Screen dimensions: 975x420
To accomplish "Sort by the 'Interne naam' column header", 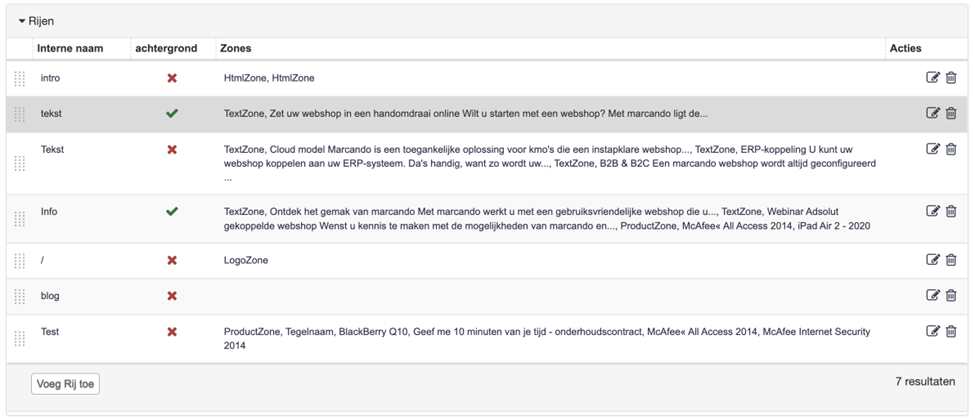I will click(x=70, y=49).
